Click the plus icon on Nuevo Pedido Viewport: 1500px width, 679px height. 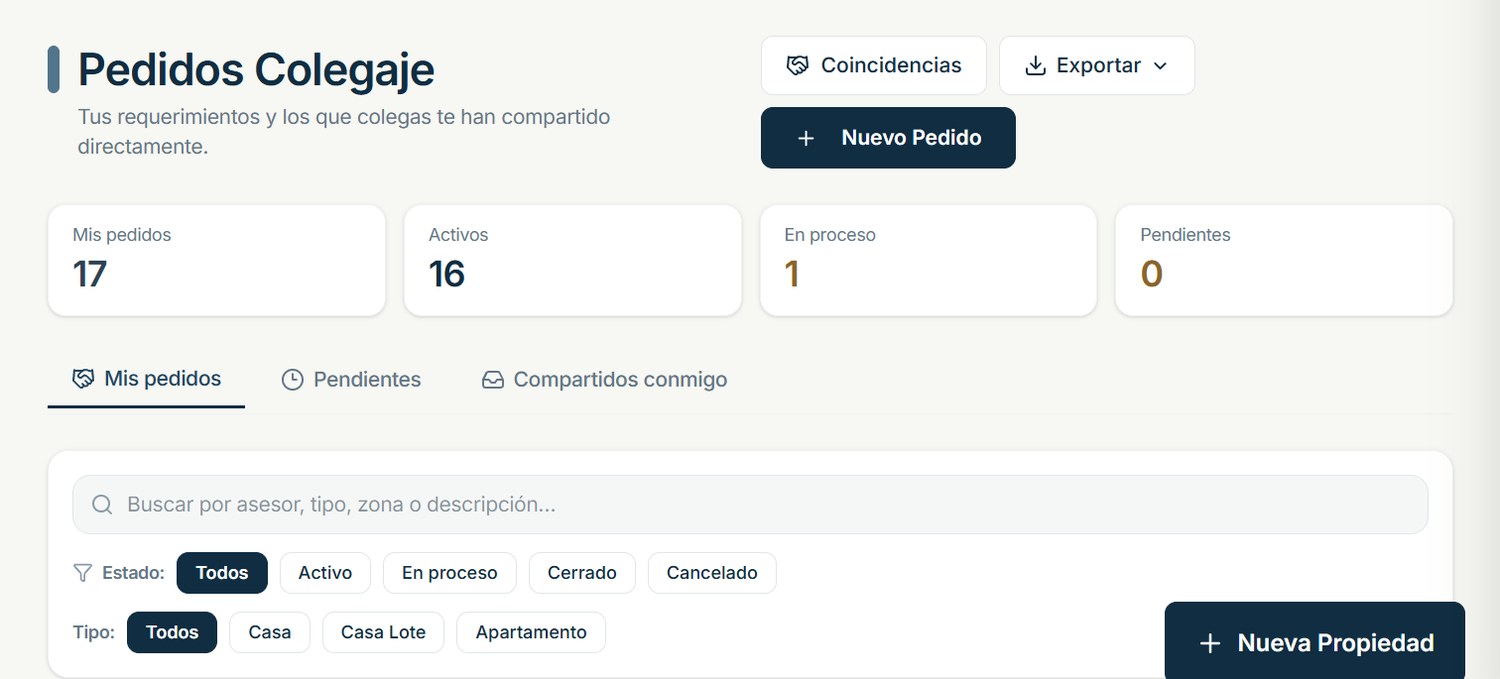coord(806,138)
